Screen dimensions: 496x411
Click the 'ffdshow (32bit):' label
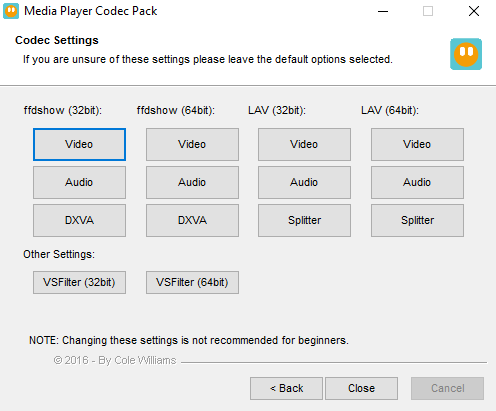pyautogui.click(x=63, y=110)
